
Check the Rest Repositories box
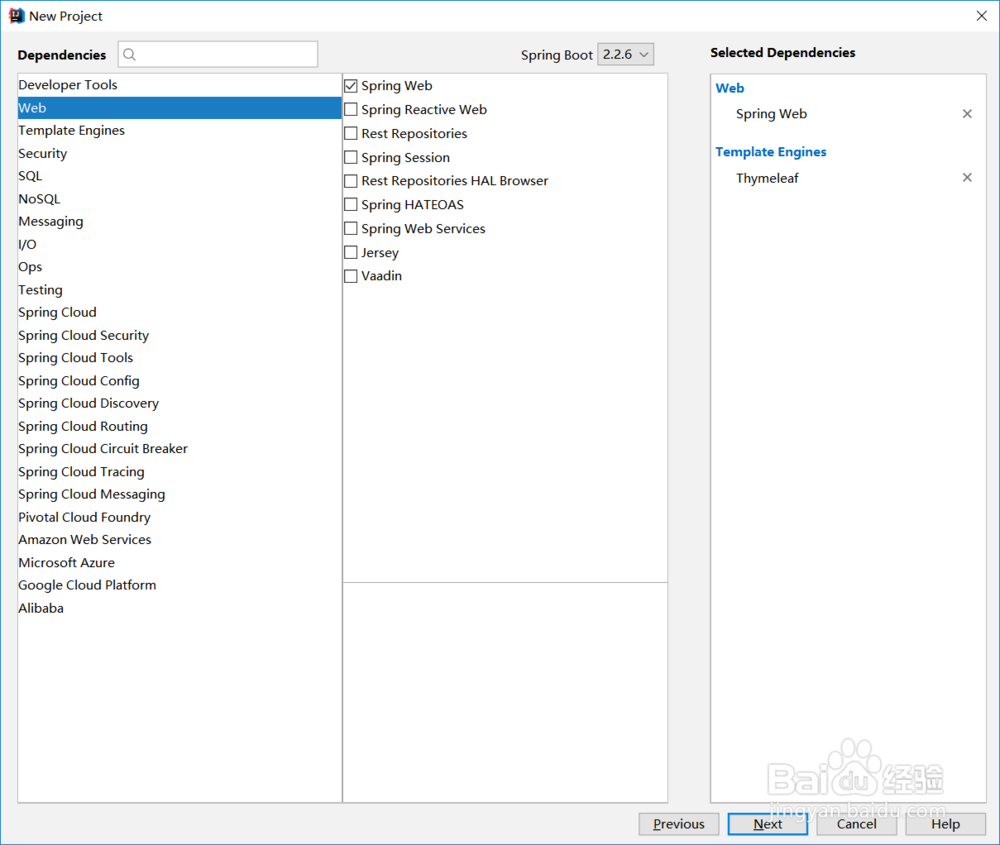pyautogui.click(x=351, y=134)
